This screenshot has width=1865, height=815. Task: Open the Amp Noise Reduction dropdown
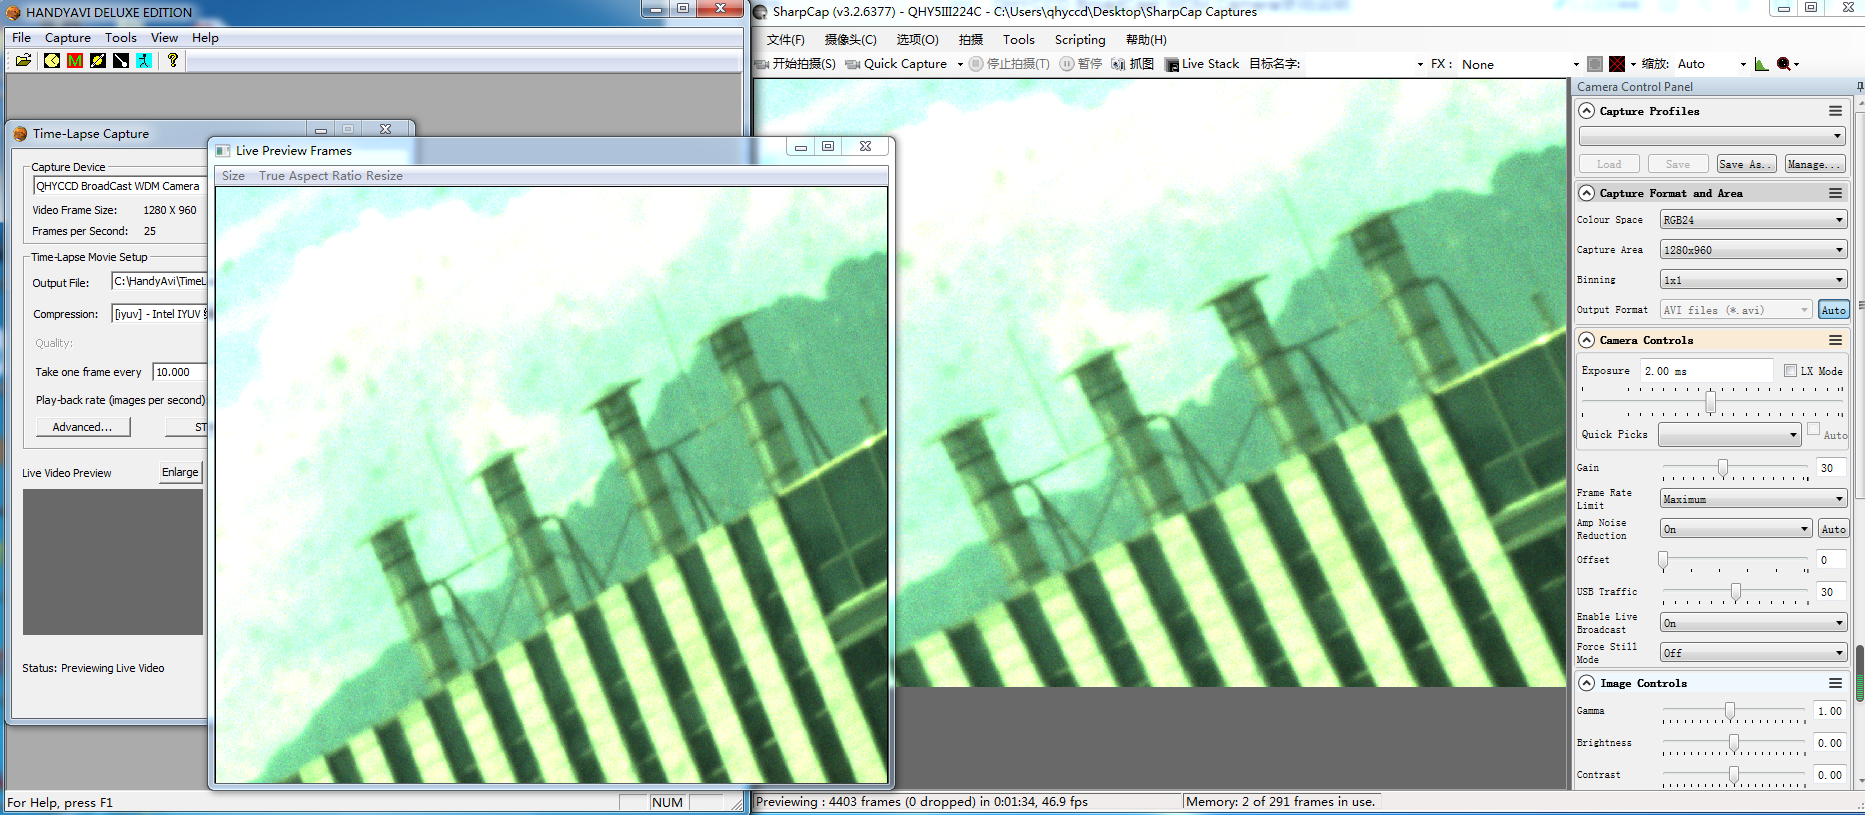pos(1736,529)
